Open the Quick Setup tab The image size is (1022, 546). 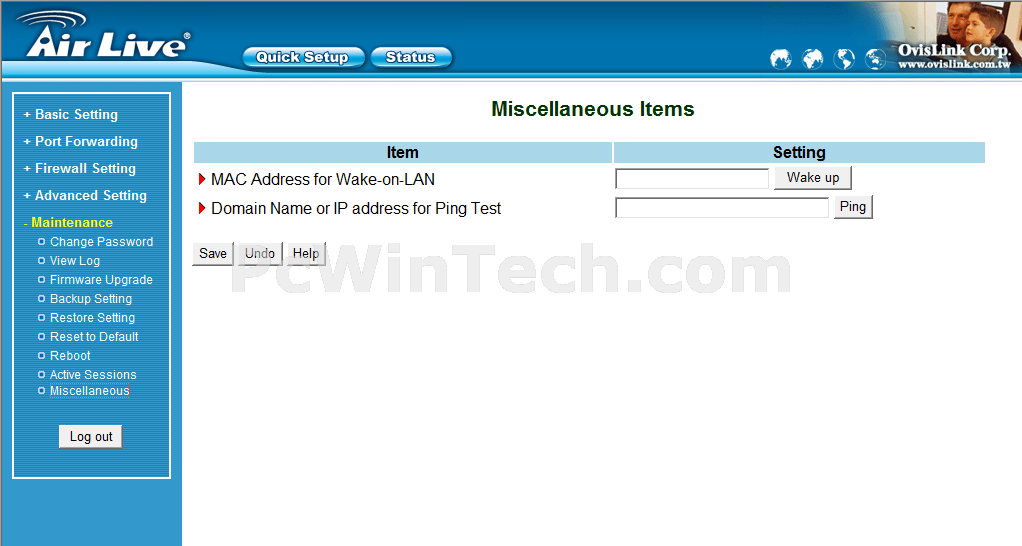pos(302,57)
